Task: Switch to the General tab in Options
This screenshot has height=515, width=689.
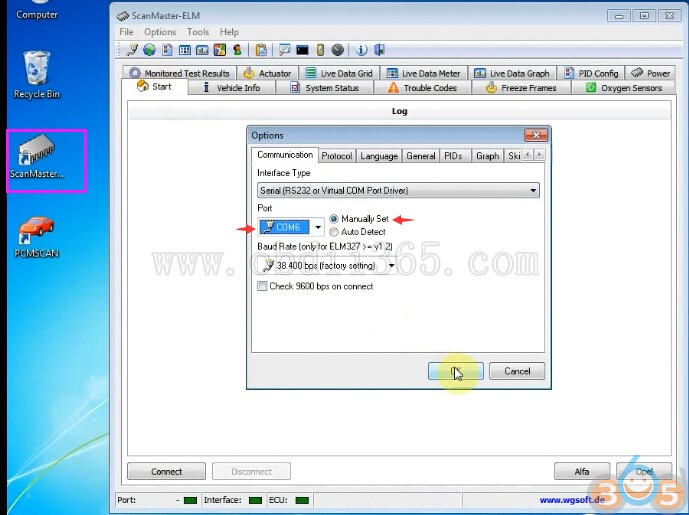Action: pyautogui.click(x=421, y=156)
